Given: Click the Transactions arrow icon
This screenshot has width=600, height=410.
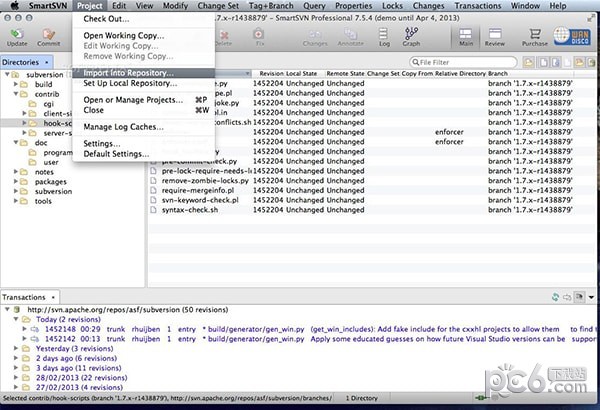Looking at the screenshot, I should 567,297.
